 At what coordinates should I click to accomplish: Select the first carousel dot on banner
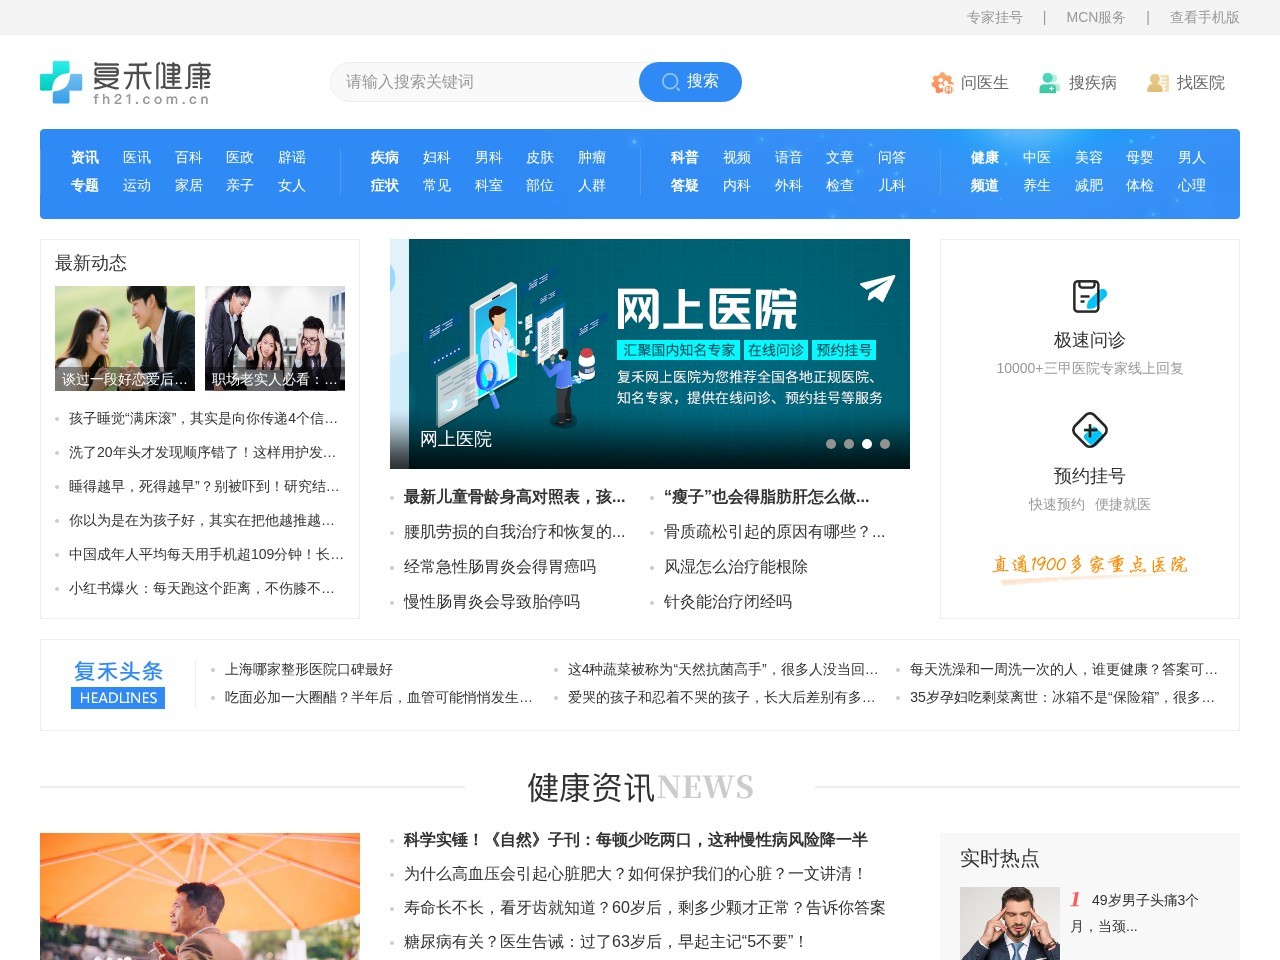(x=831, y=444)
